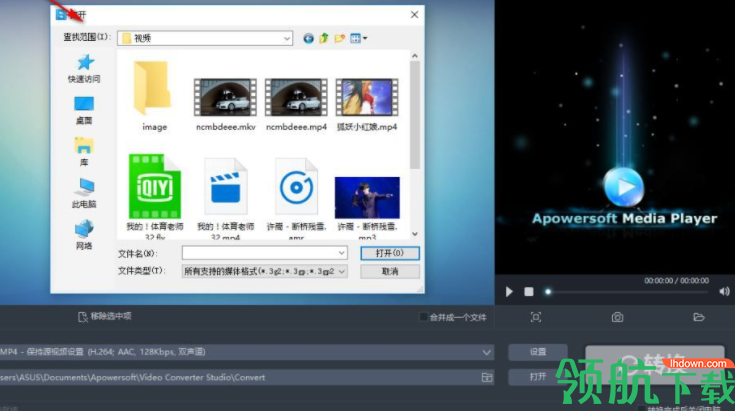Click the Cancel (取消) button

pyautogui.click(x=390, y=271)
